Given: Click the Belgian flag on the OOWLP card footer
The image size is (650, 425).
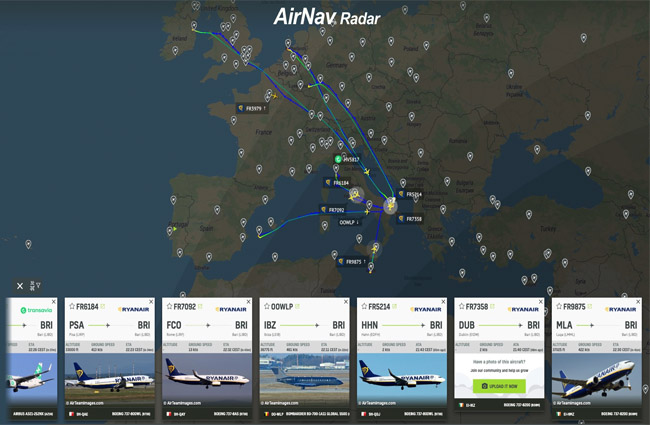Looking at the screenshot, I should [266, 414].
